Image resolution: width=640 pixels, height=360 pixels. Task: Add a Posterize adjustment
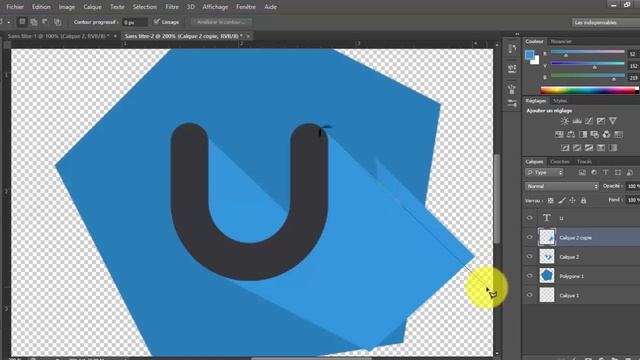click(x=577, y=148)
